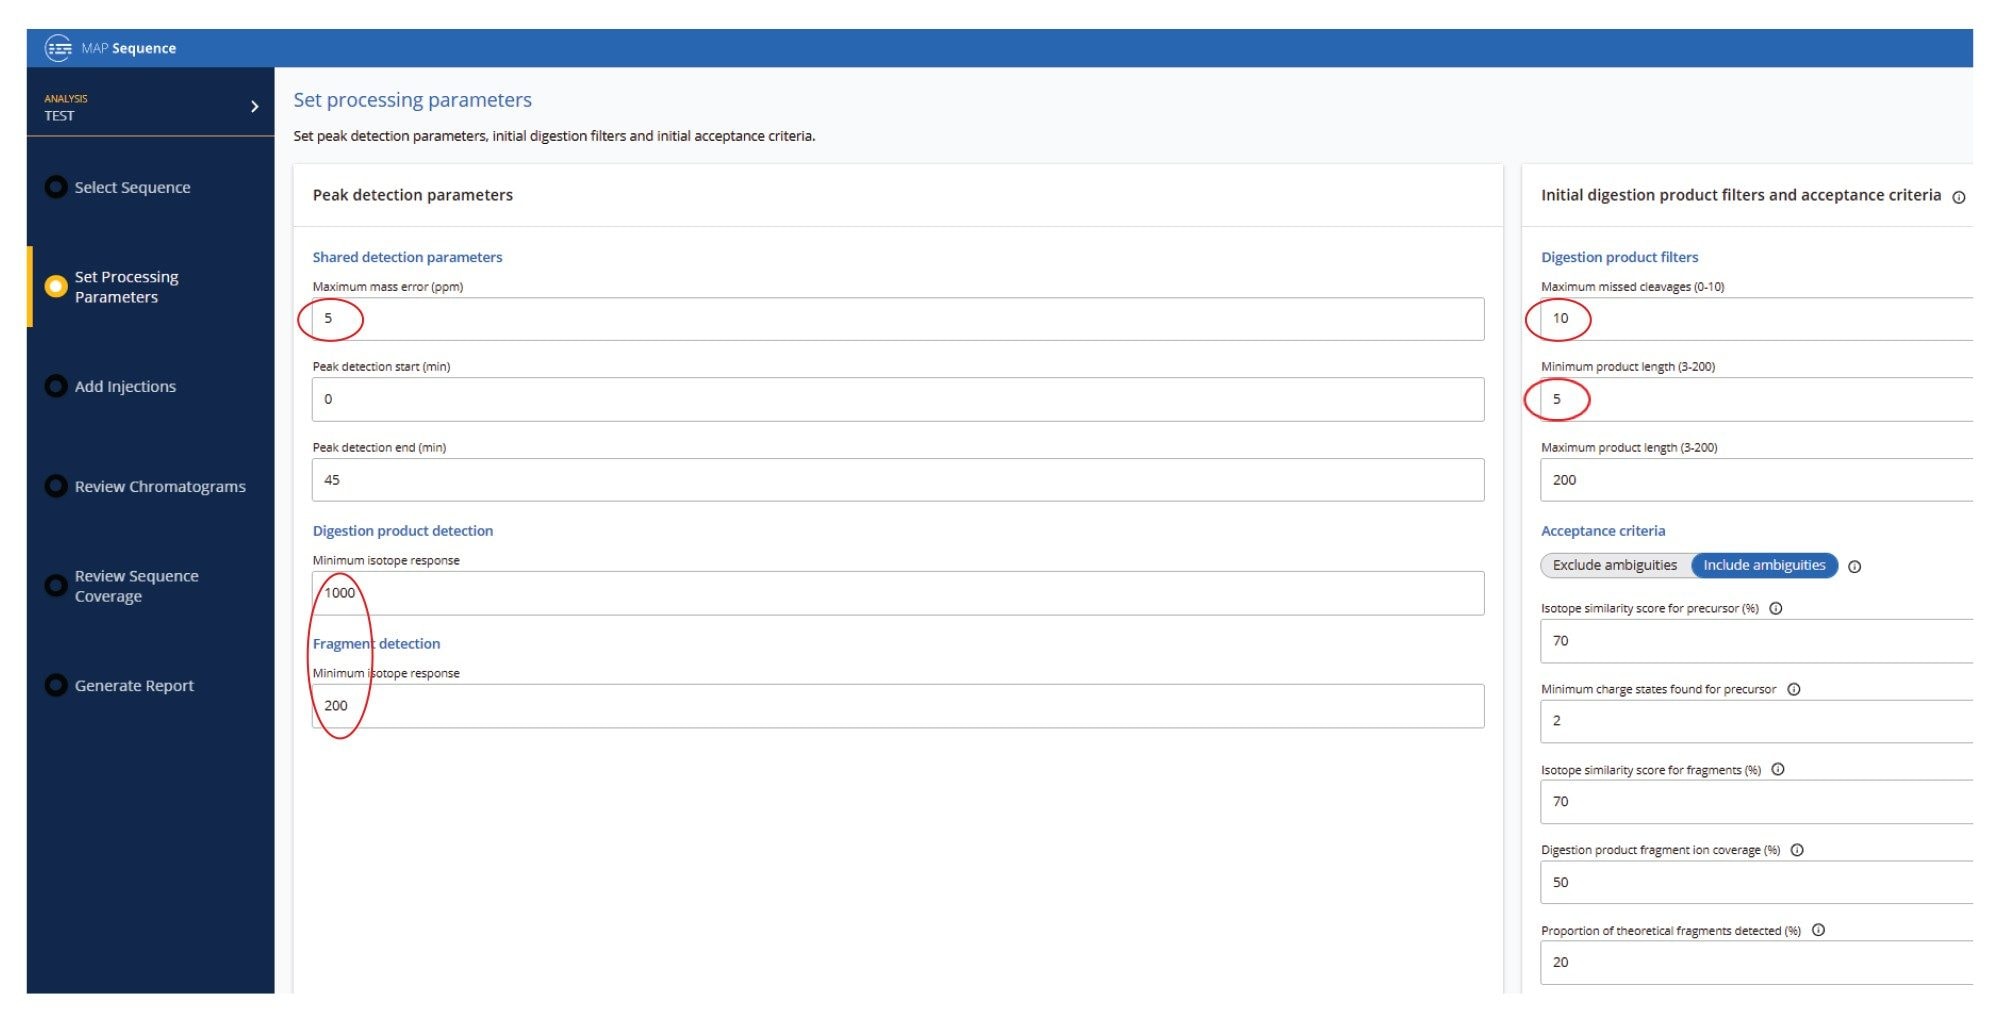Click the MAP Sequence logo icon

[56, 47]
